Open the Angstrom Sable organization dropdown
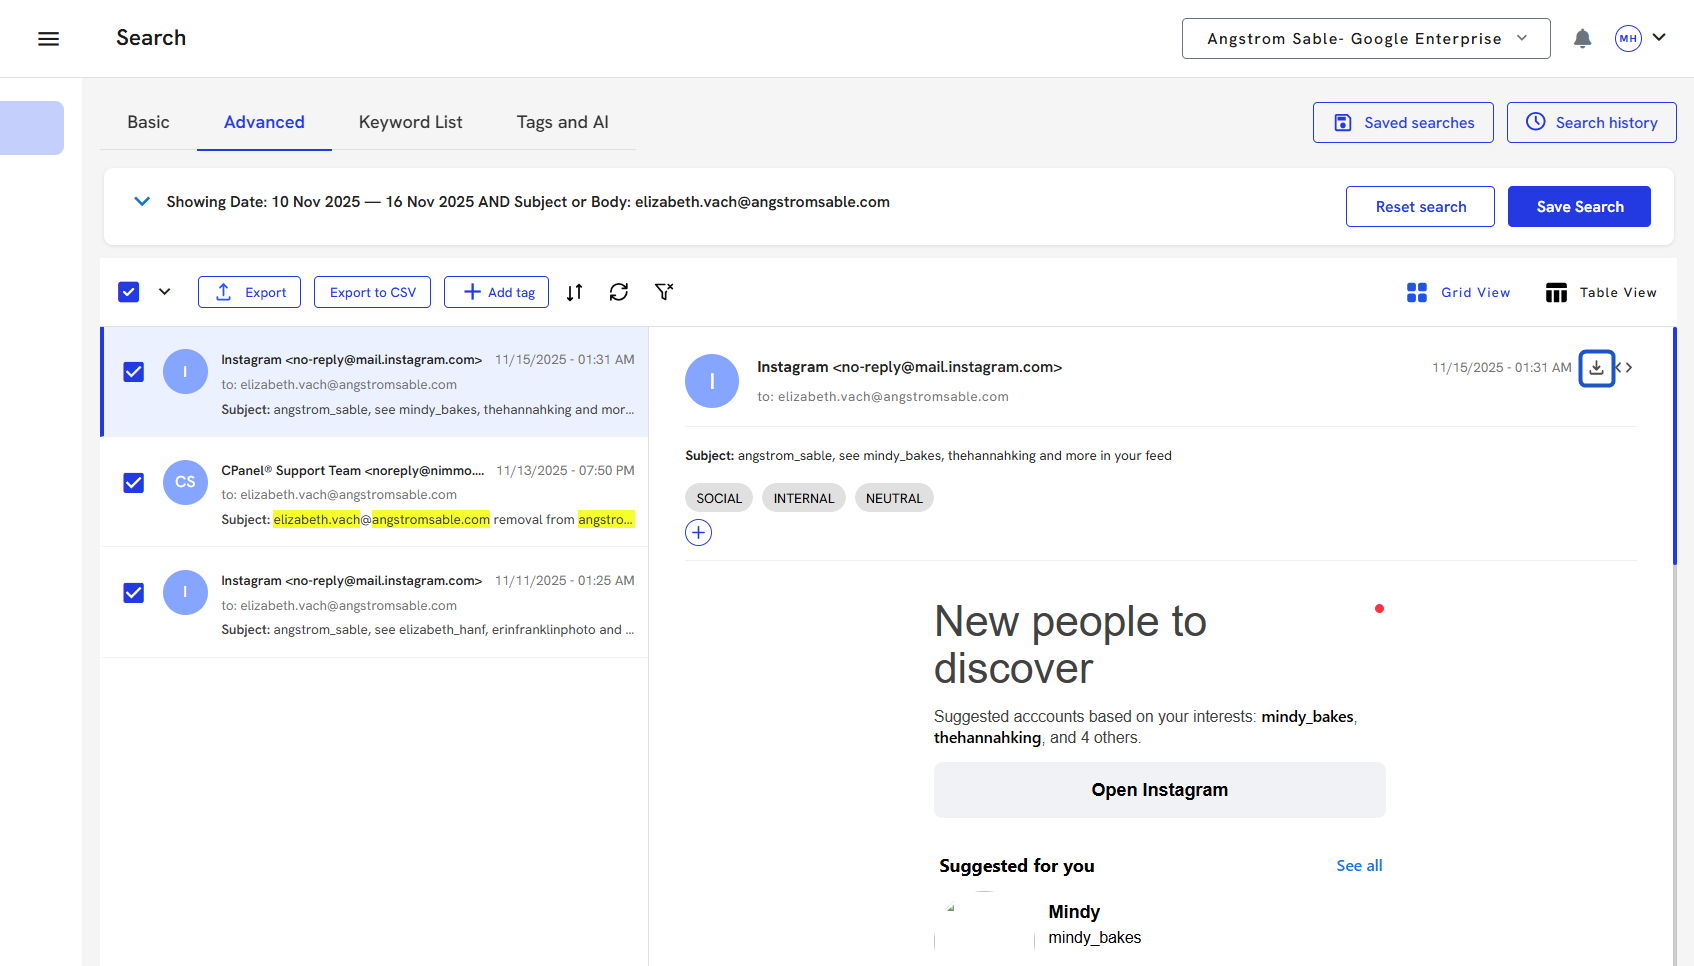1694x966 pixels. pos(1366,39)
